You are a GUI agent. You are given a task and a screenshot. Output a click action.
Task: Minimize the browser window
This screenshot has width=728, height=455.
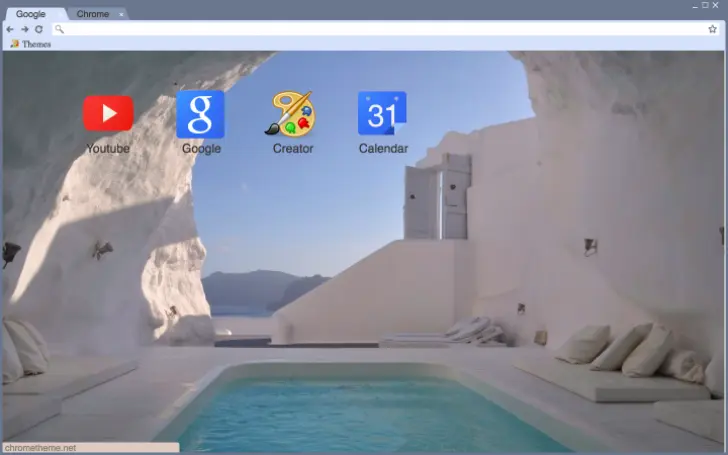coord(693,6)
